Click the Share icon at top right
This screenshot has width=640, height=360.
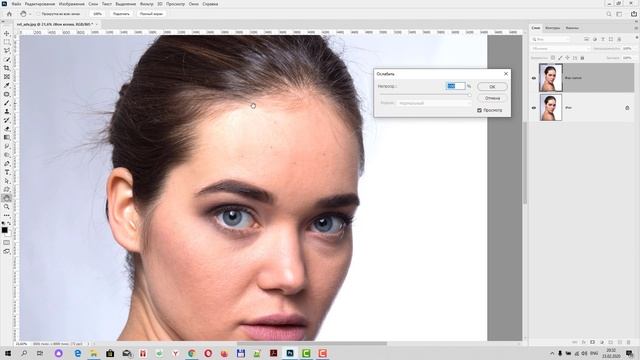click(x=634, y=14)
